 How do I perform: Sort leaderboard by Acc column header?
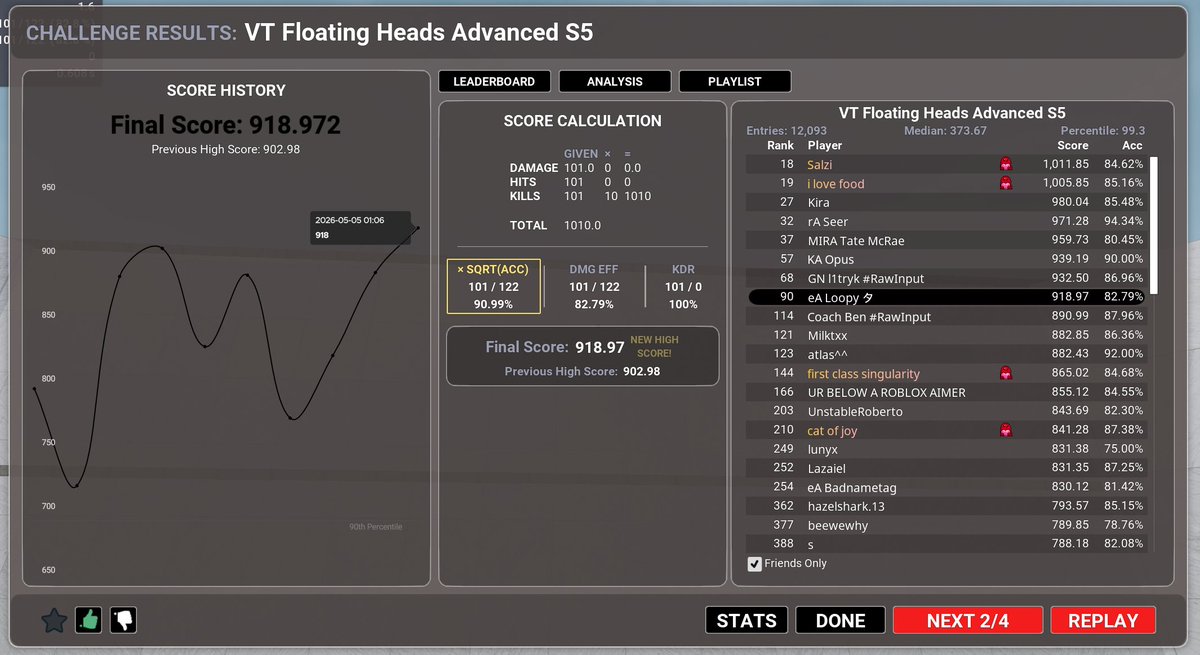click(x=1132, y=146)
